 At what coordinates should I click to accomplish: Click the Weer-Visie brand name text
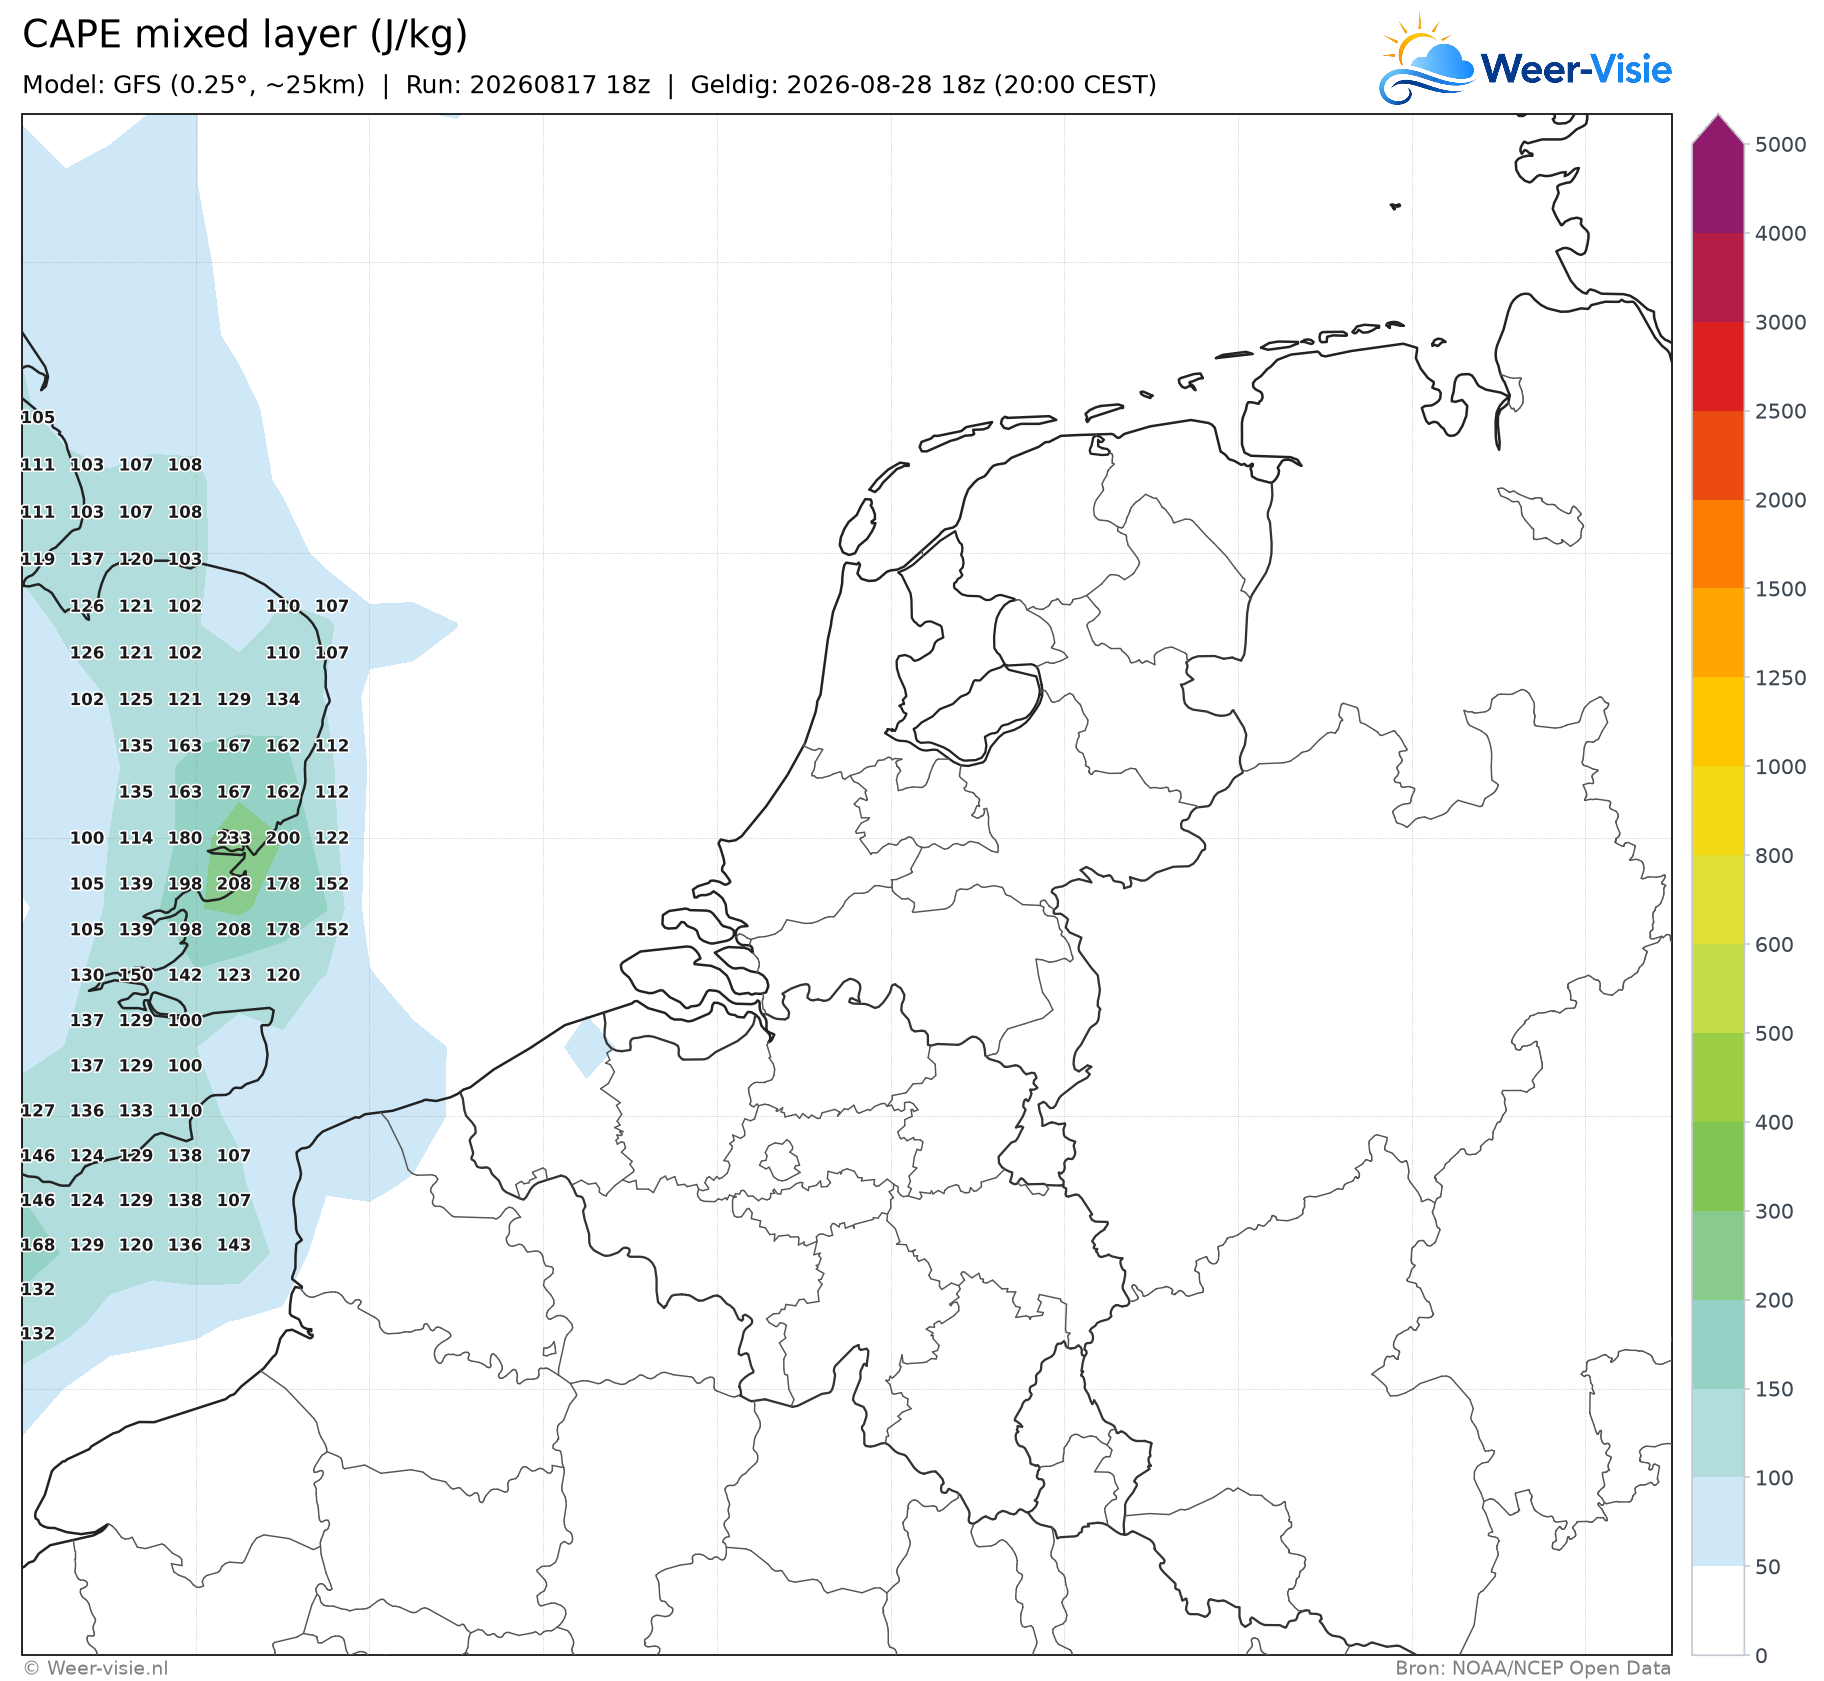pos(1576,69)
